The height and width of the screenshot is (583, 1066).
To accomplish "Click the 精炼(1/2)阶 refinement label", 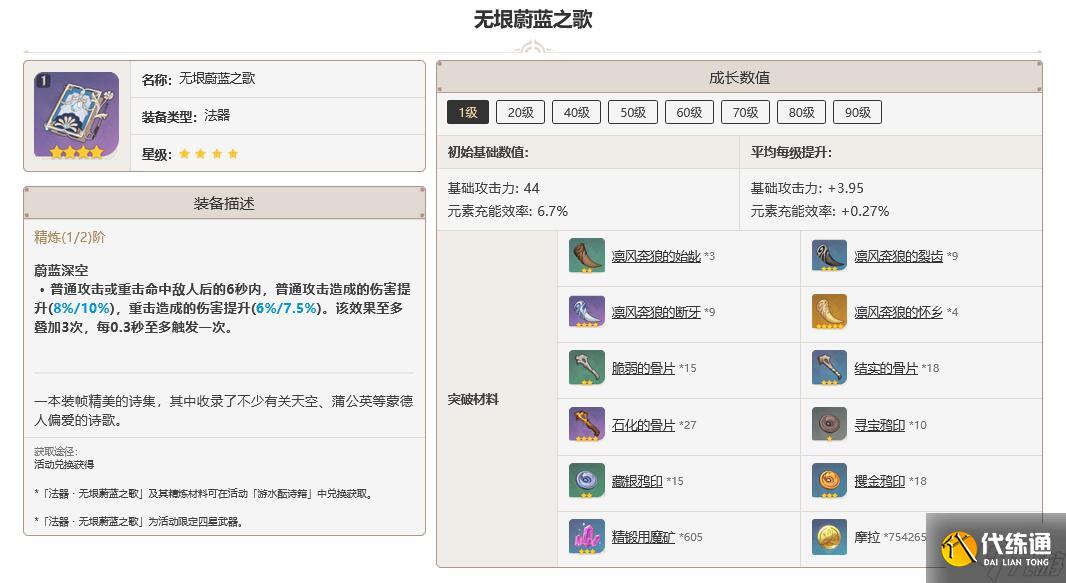I will [x=69, y=237].
